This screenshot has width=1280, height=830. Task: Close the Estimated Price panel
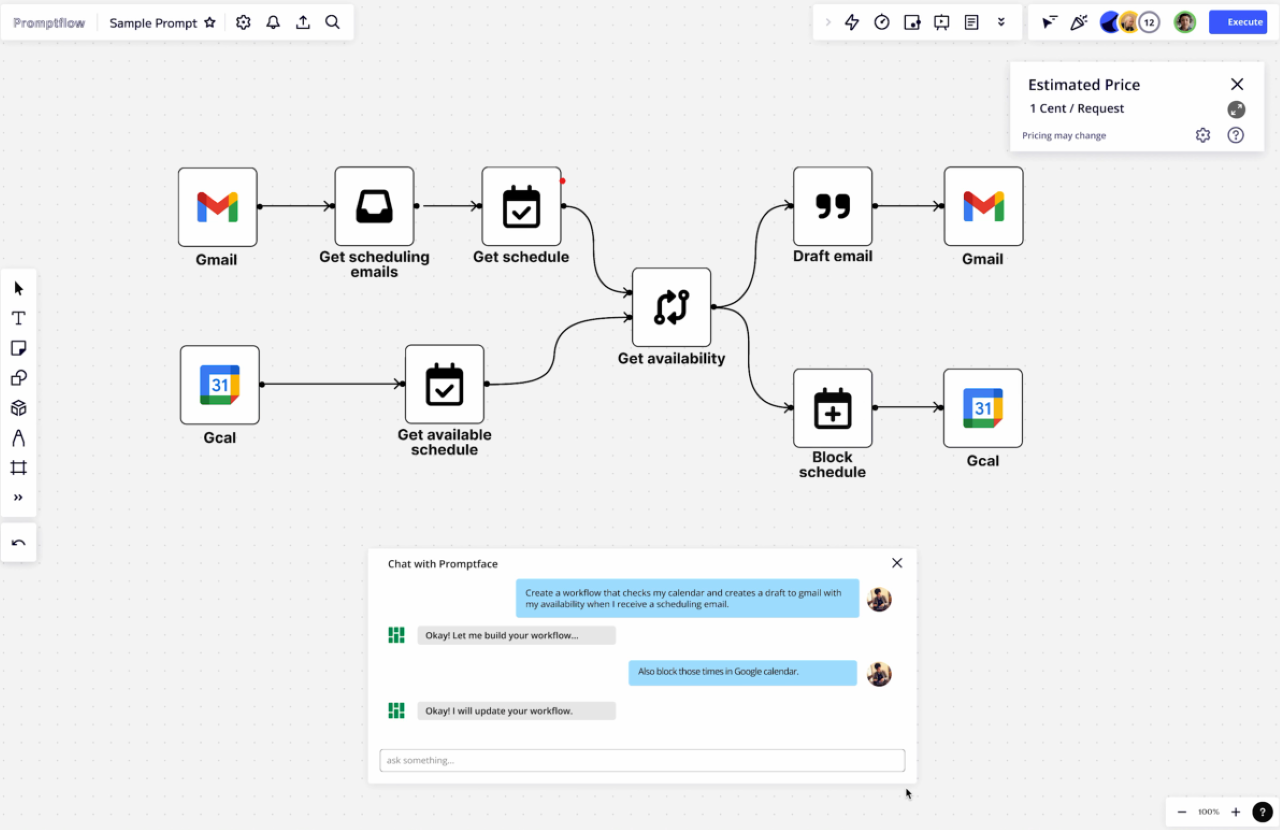tap(1237, 85)
